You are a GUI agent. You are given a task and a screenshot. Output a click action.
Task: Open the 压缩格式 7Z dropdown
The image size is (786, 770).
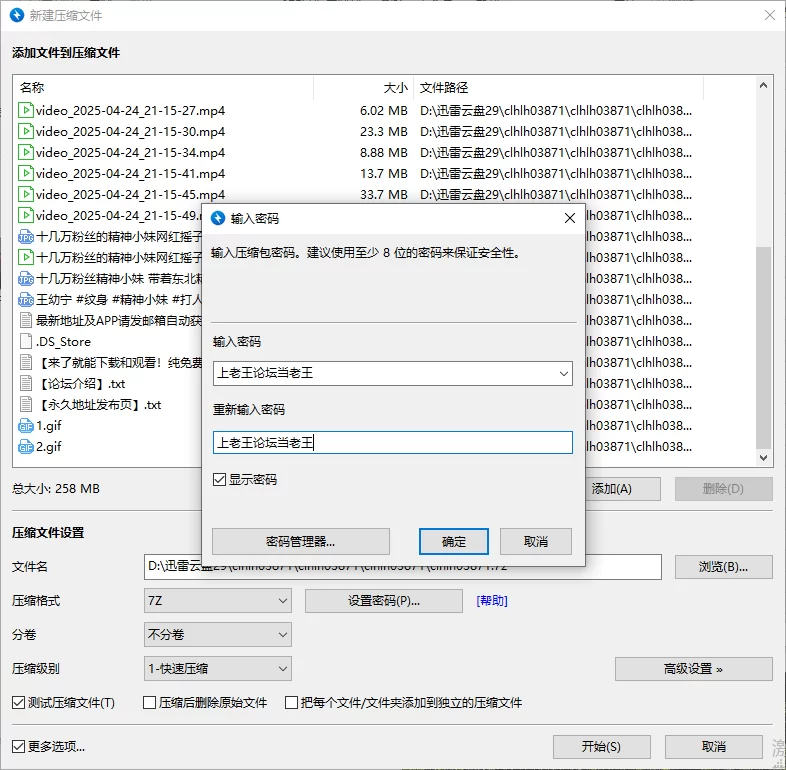click(217, 601)
